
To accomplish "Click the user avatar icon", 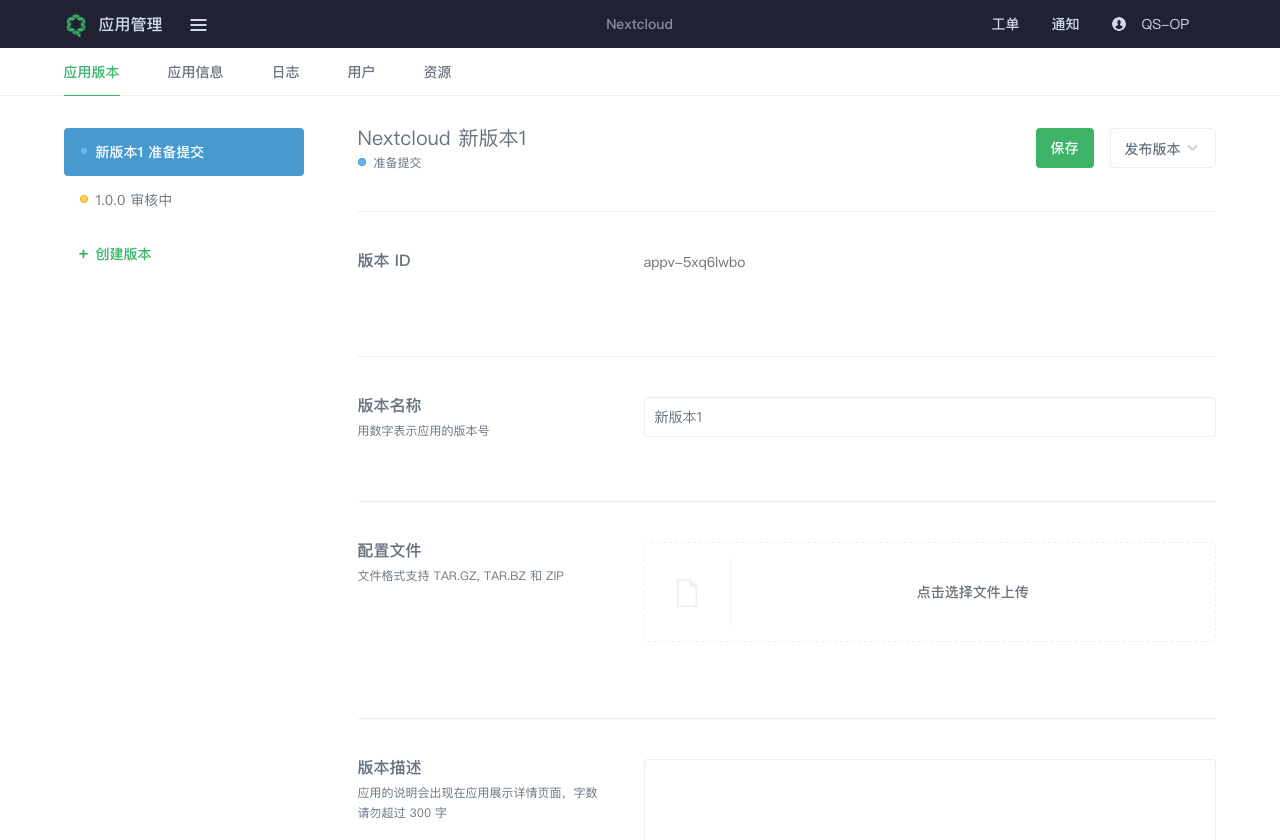I will [x=1119, y=24].
